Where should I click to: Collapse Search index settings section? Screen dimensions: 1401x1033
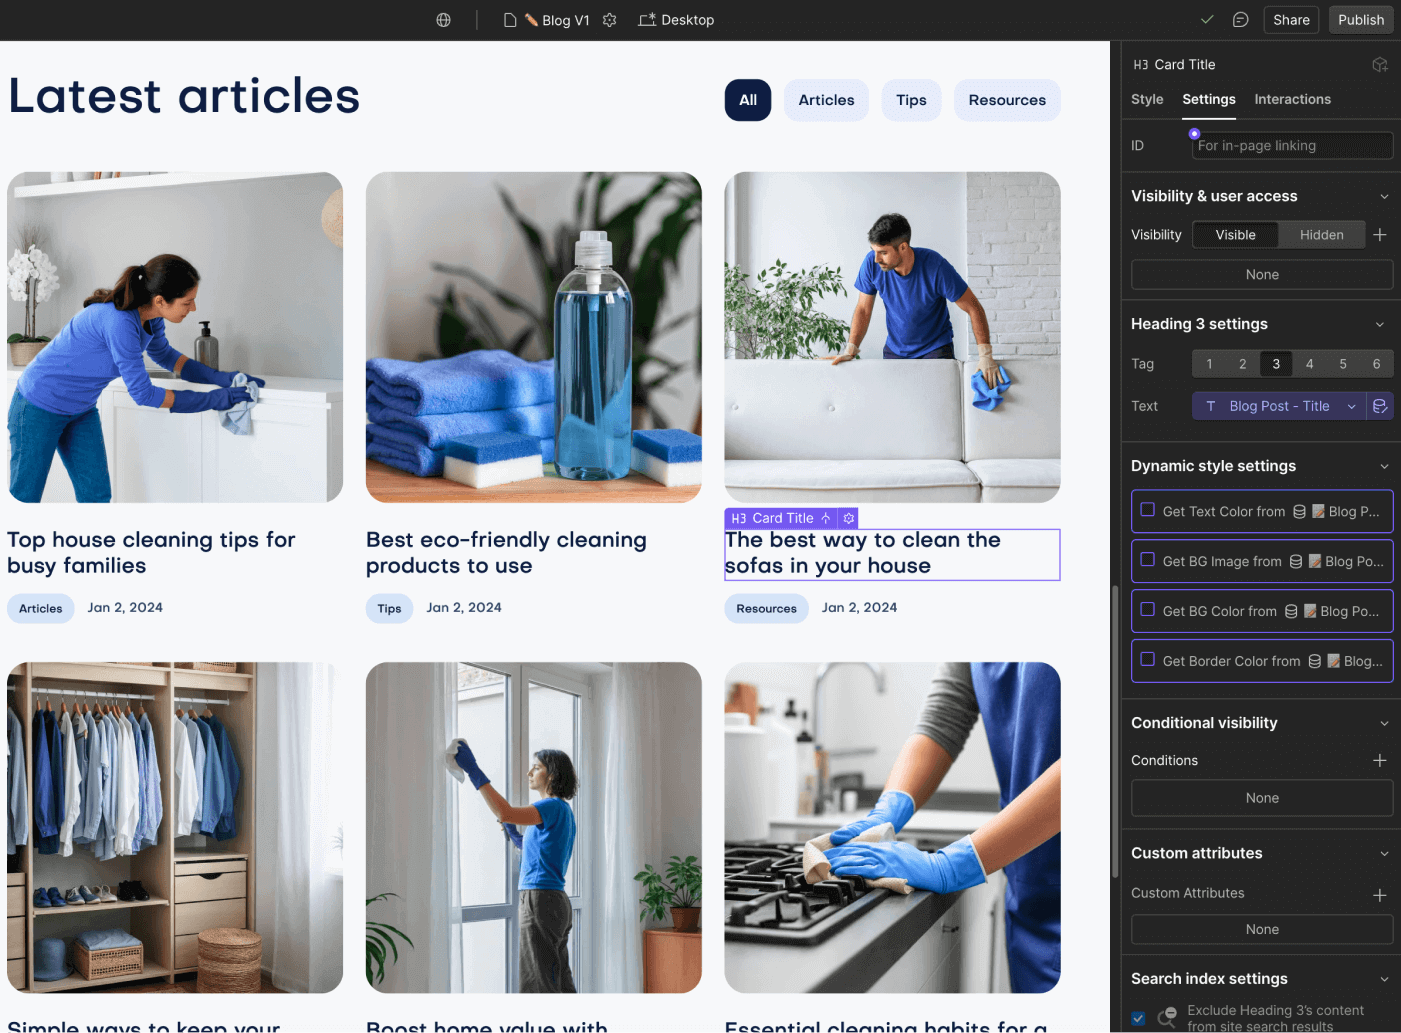coord(1384,980)
